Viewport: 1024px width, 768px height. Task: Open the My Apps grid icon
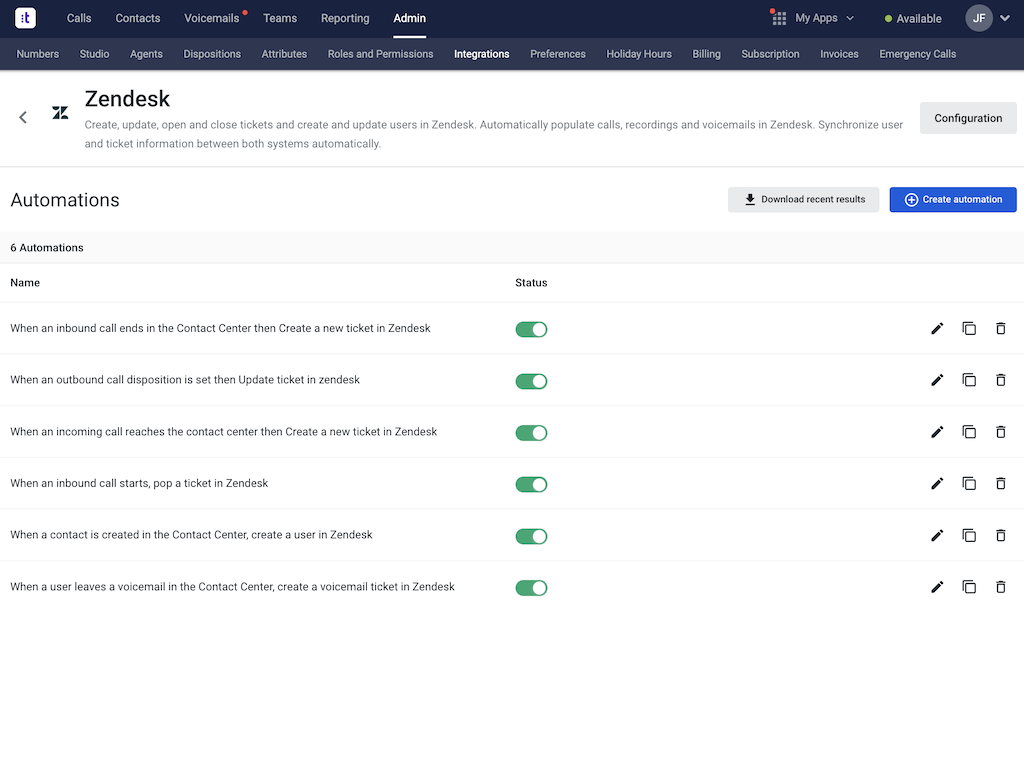779,18
